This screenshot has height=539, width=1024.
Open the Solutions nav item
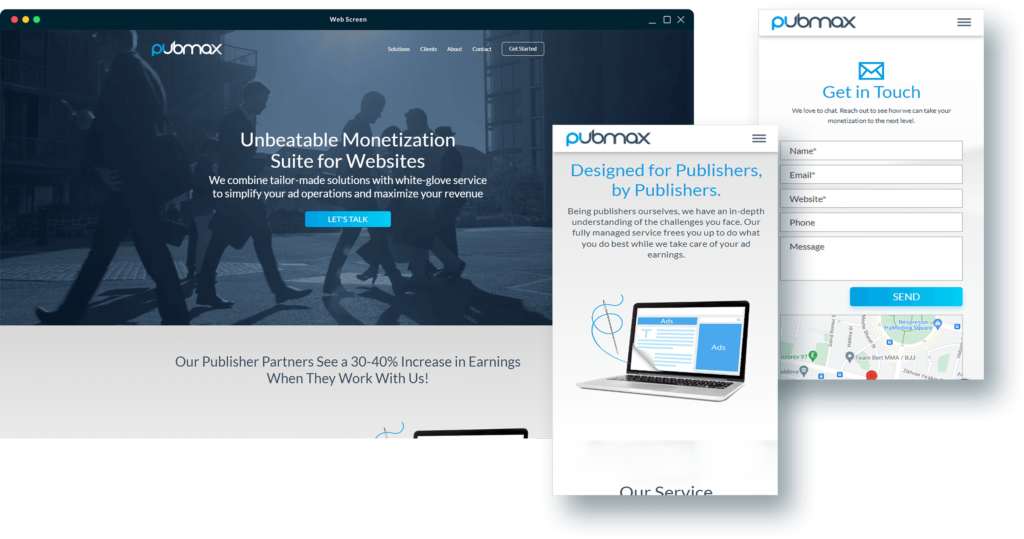tap(398, 49)
